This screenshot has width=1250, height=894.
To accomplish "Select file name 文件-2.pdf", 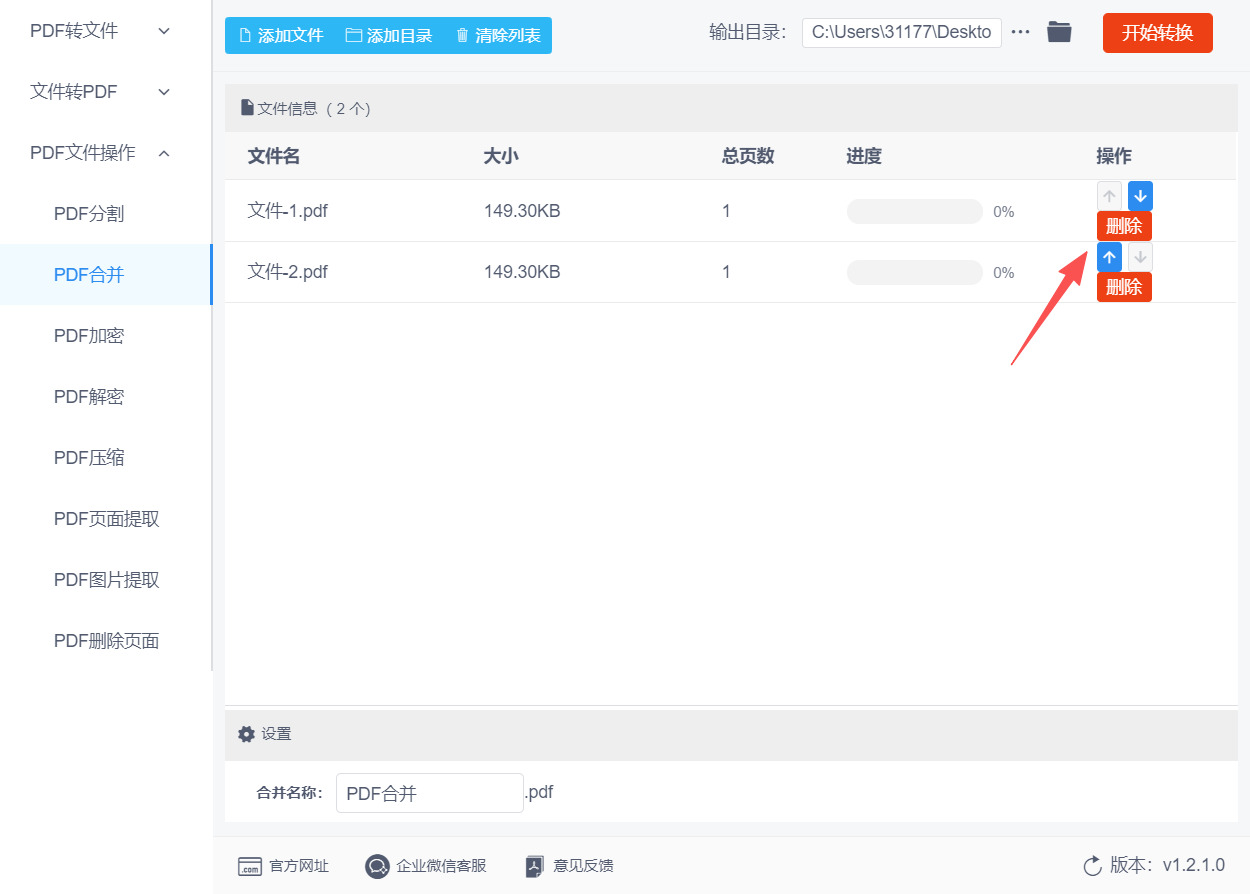I will pyautogui.click(x=288, y=272).
